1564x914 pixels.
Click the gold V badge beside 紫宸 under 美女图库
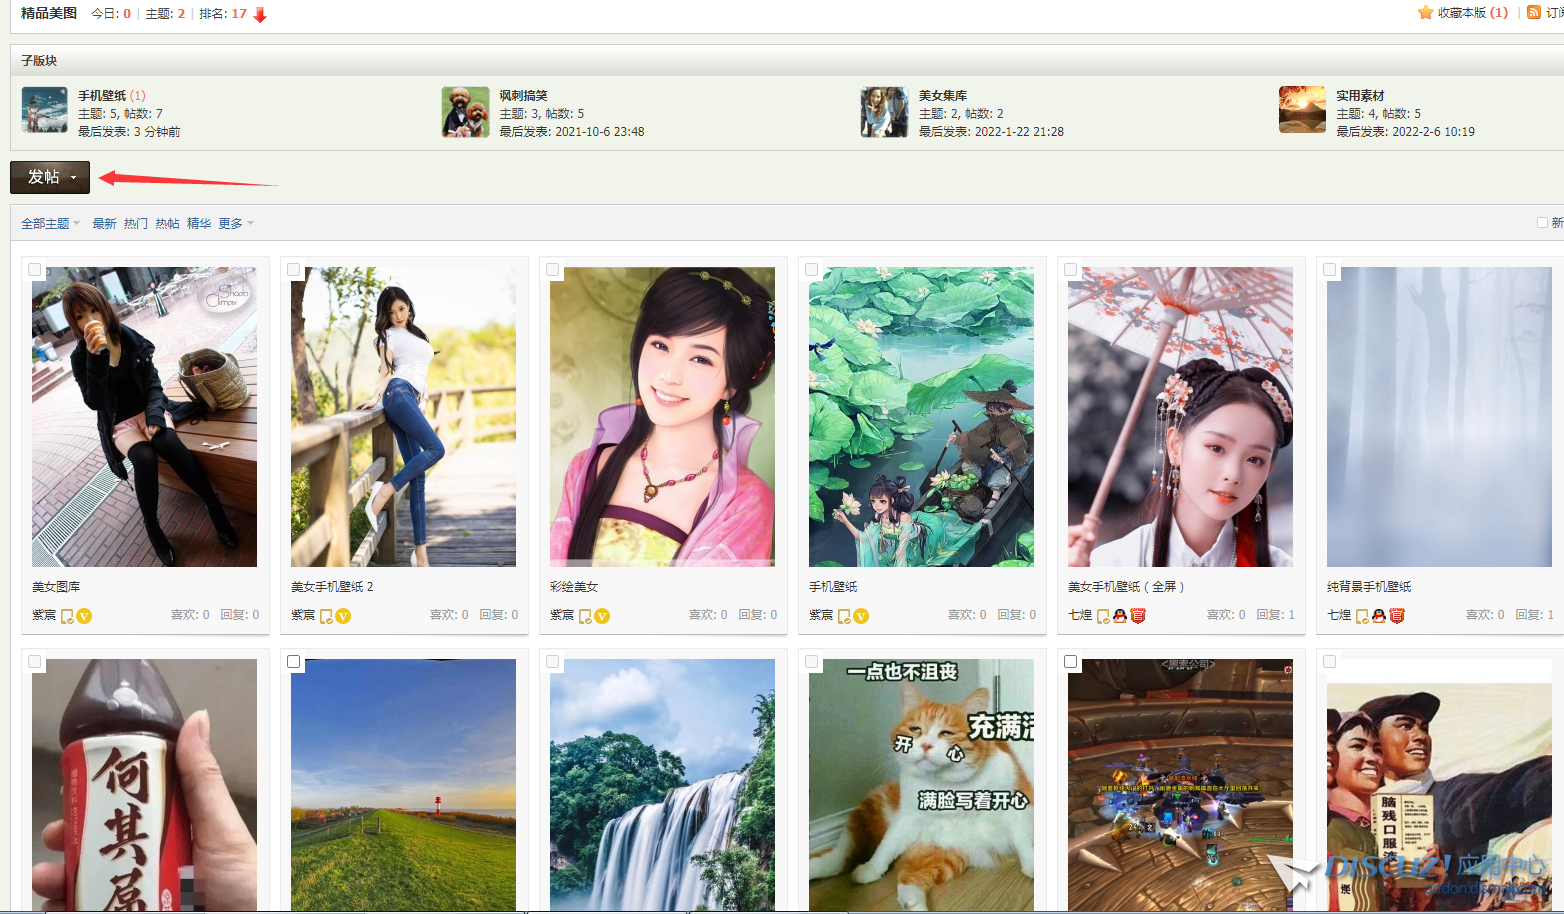coord(85,616)
